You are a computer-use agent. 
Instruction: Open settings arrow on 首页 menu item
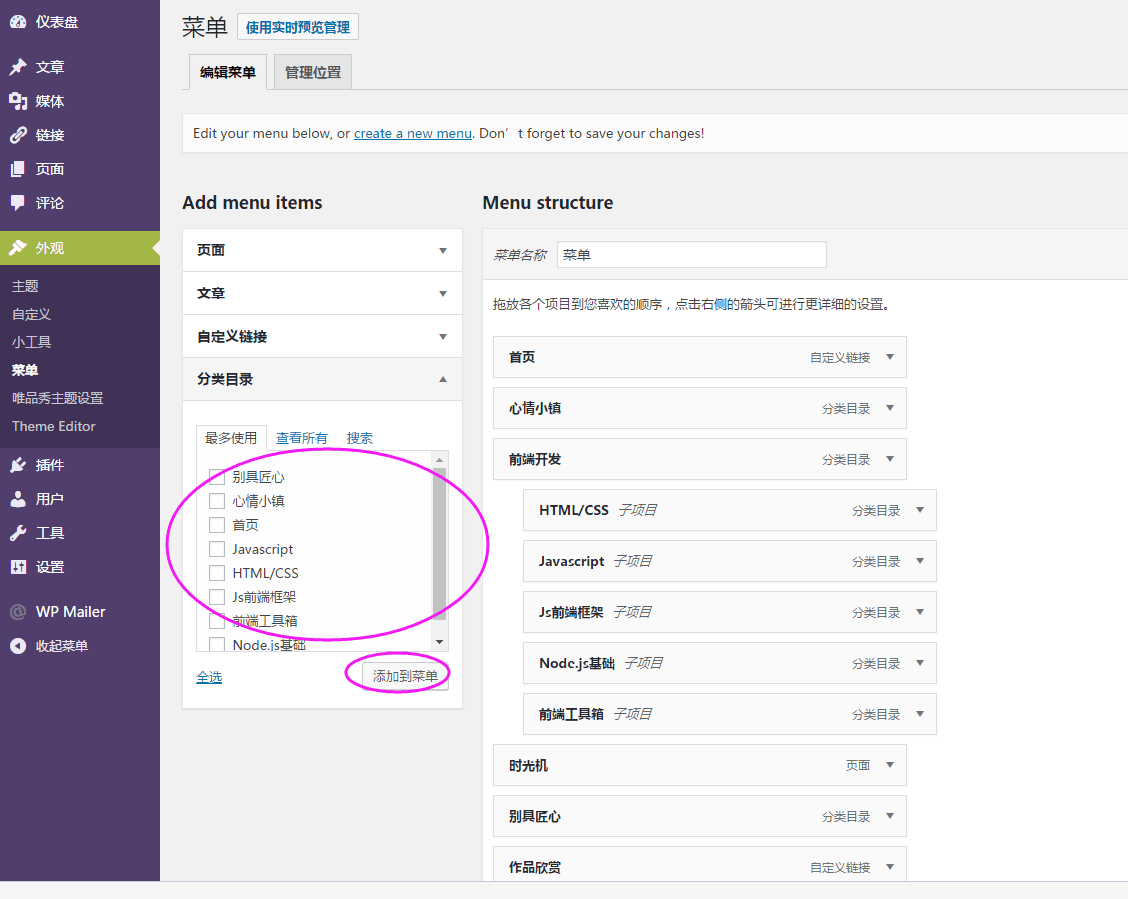pyautogui.click(x=892, y=357)
